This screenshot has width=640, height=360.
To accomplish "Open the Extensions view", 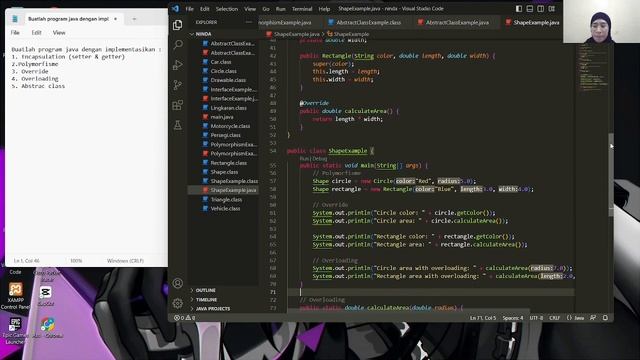I will pyautogui.click(x=178, y=105).
